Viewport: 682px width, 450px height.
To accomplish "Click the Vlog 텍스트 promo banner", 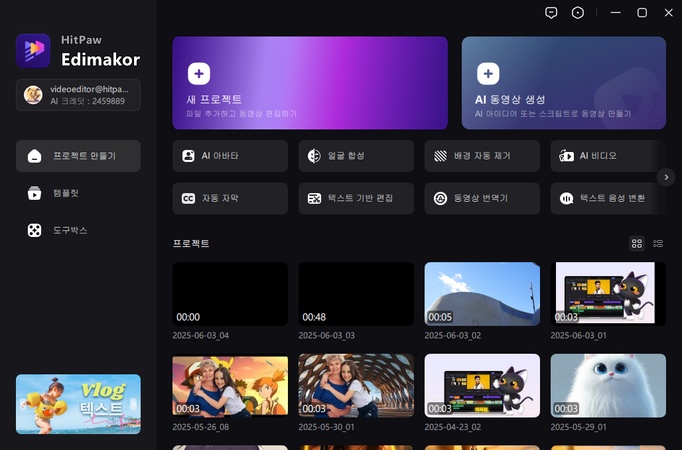I will [x=78, y=404].
